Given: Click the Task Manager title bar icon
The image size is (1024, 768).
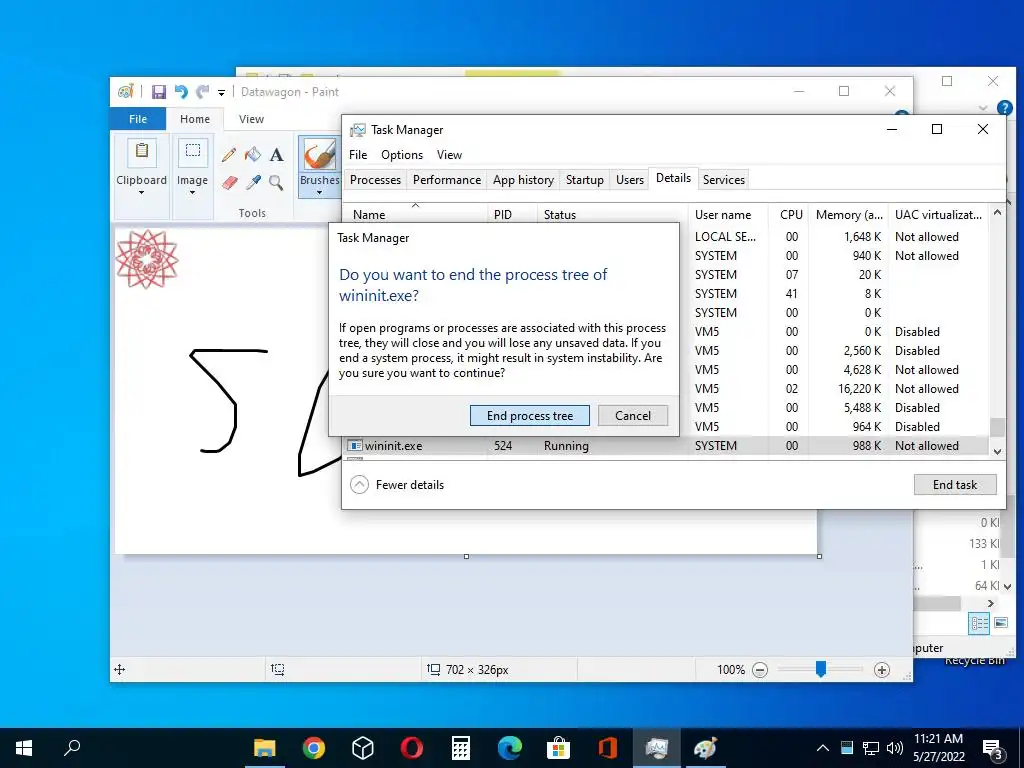Looking at the screenshot, I should [357, 130].
